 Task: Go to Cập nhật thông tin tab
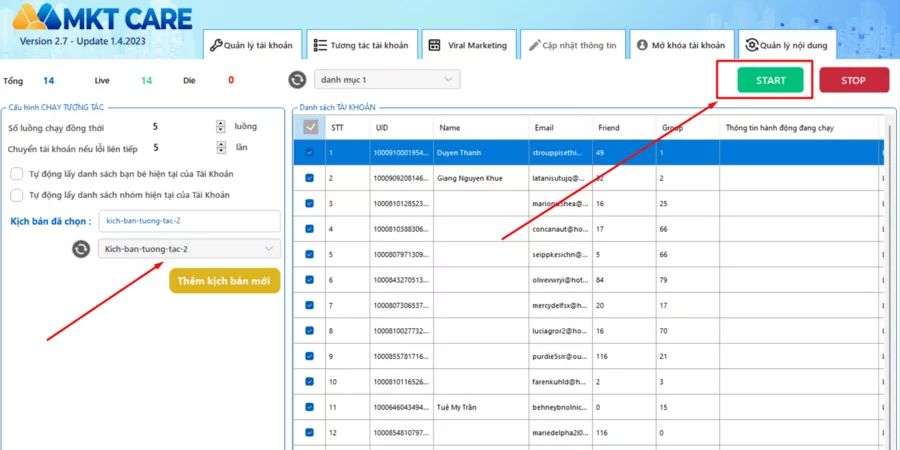pyautogui.click(x=573, y=45)
